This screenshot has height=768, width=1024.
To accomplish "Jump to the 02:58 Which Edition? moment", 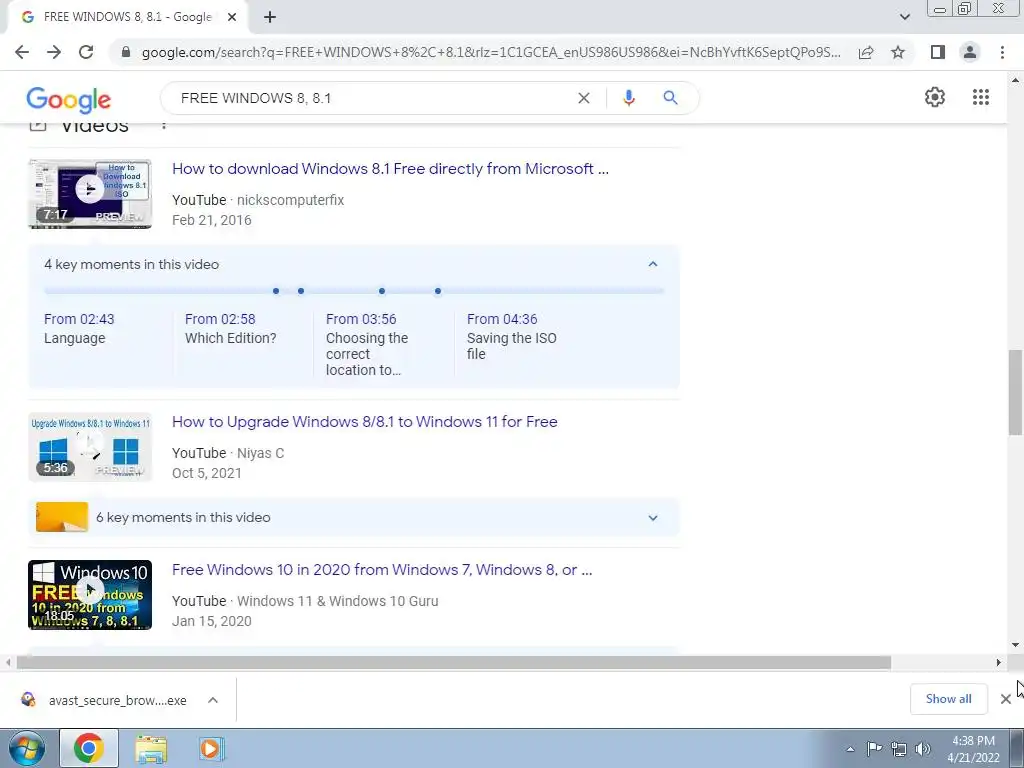I will (x=231, y=328).
